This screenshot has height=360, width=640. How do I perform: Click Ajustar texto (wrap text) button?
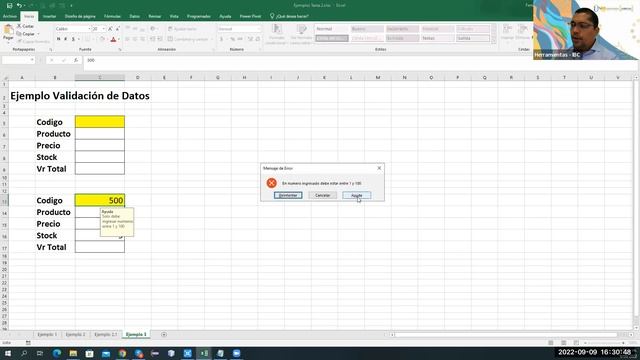[x=182, y=29]
